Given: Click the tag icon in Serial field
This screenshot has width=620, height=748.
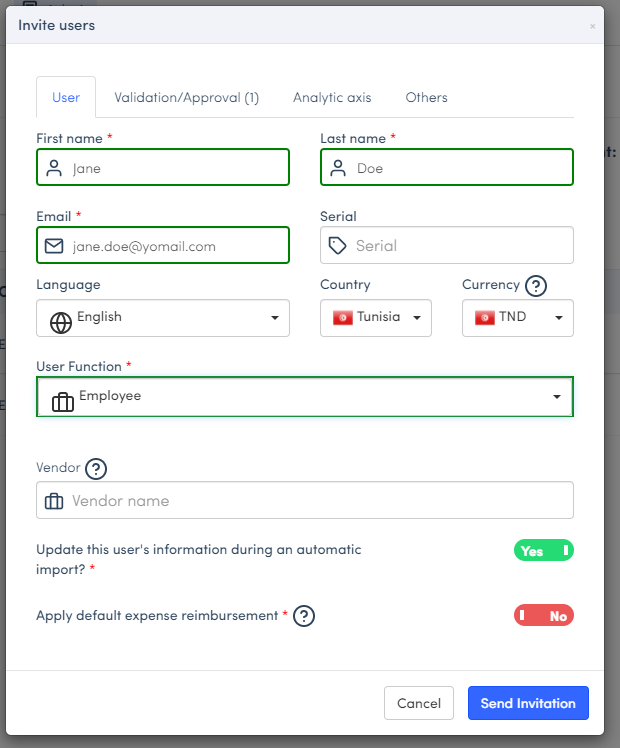Looking at the screenshot, I should (338, 246).
